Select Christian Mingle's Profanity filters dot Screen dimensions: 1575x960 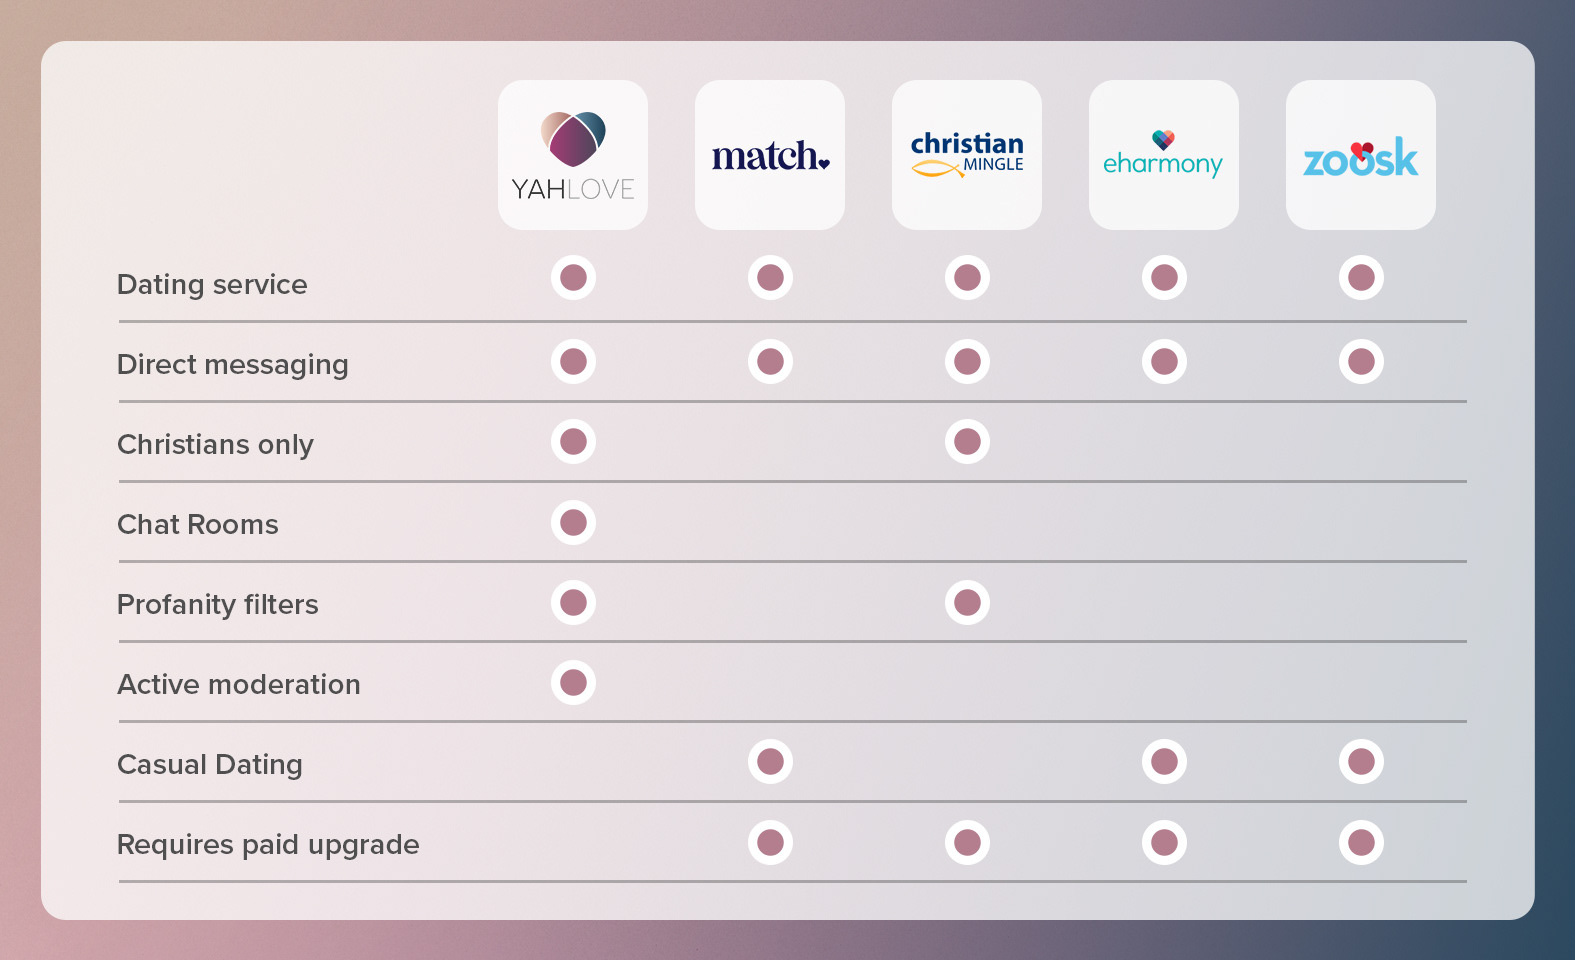point(967,602)
